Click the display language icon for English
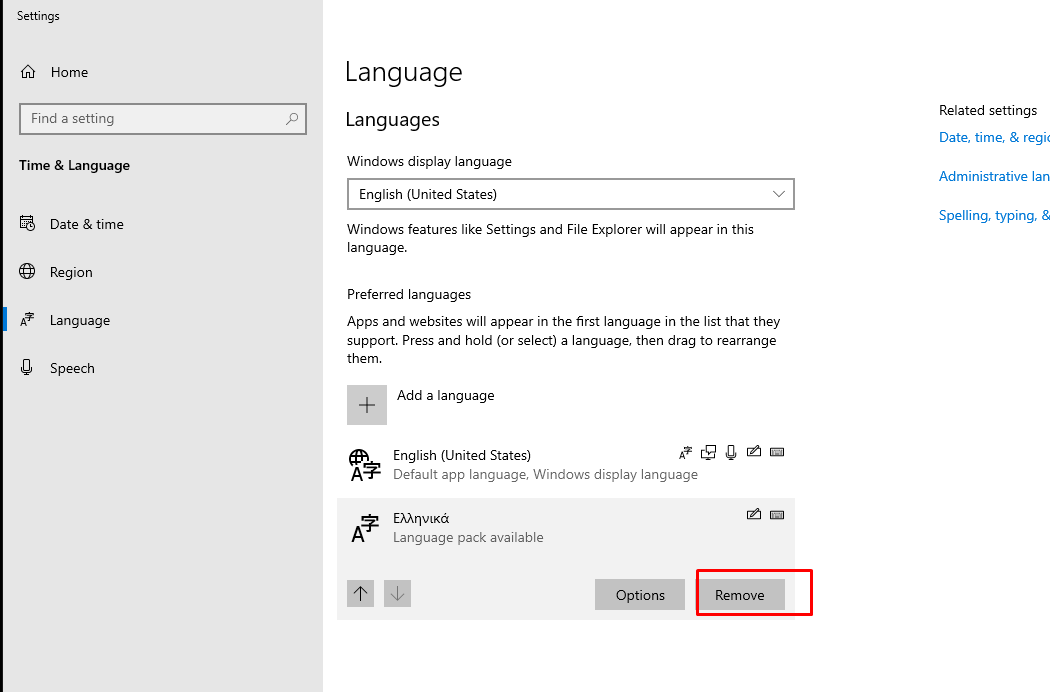Image resolution: width=1050 pixels, height=692 pixels. (x=685, y=452)
